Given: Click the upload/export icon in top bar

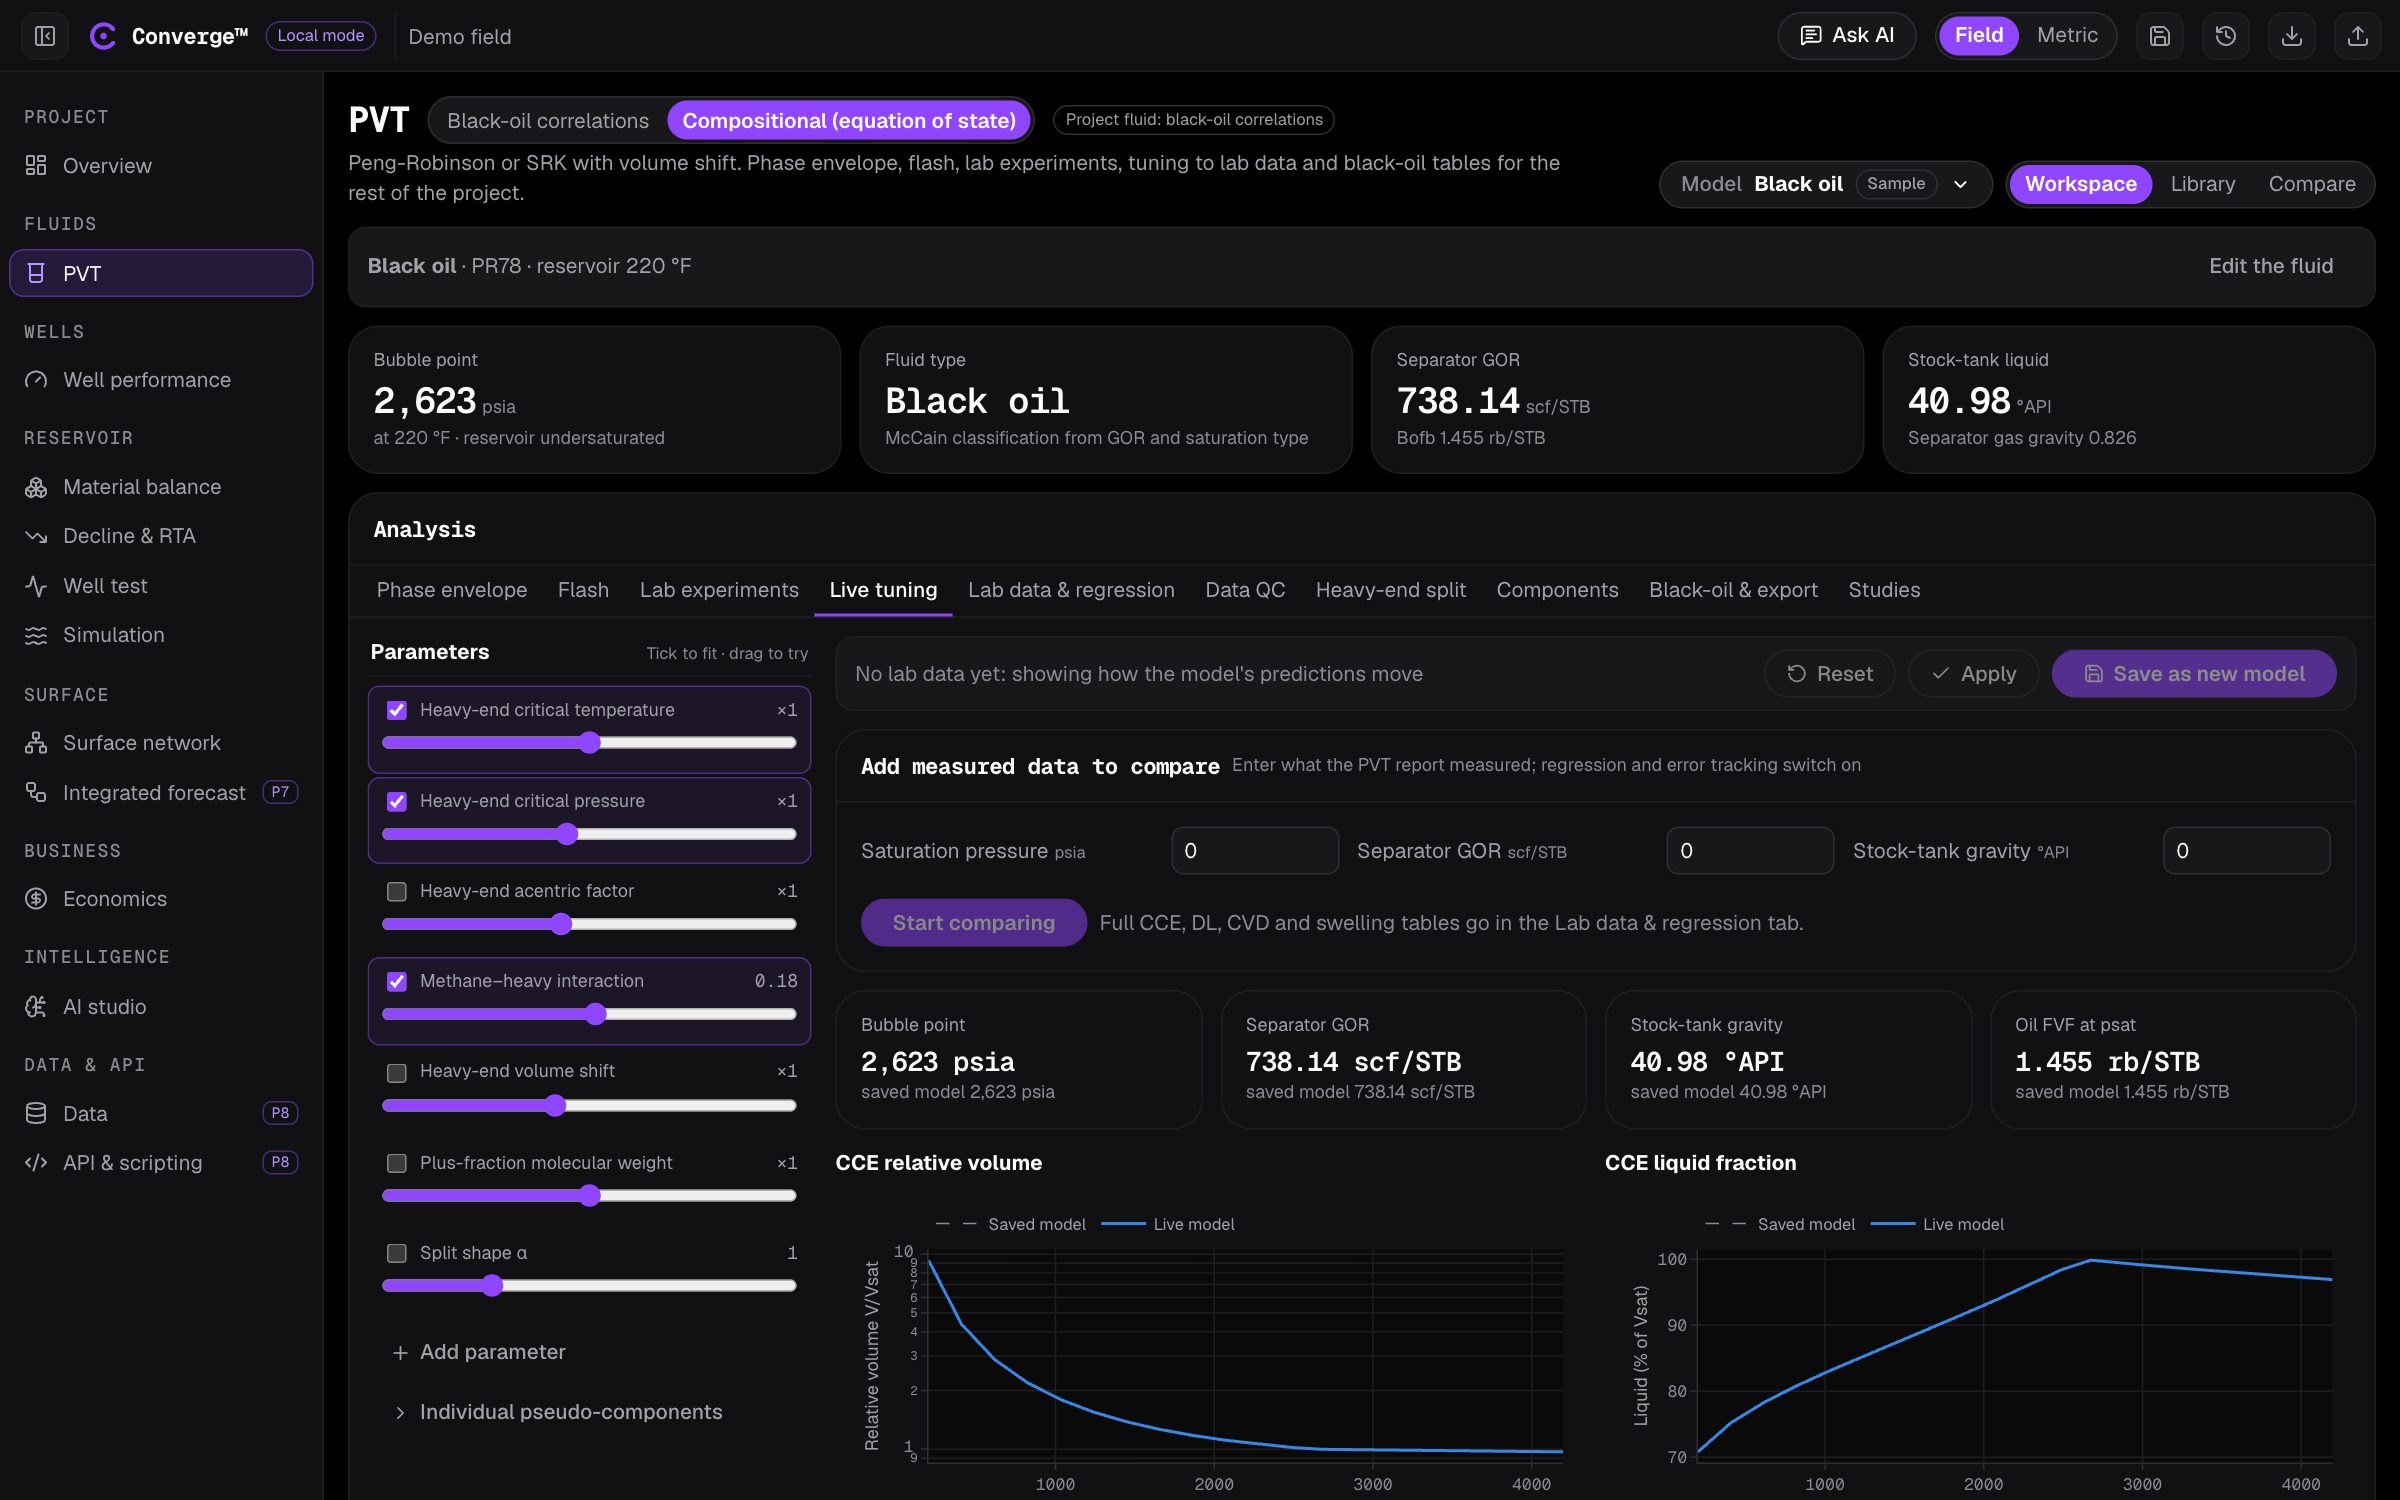Looking at the screenshot, I should pyautogui.click(x=2358, y=36).
